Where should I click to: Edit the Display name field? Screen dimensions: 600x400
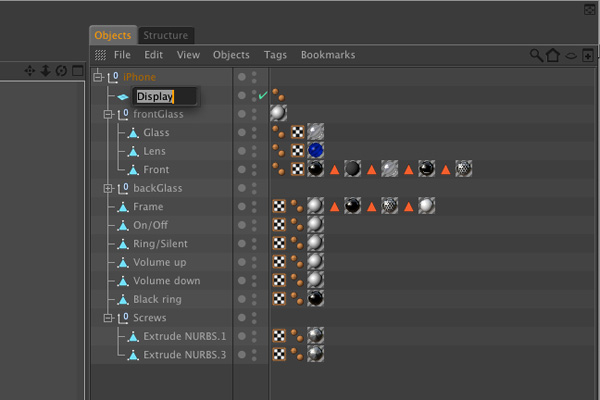pos(165,96)
